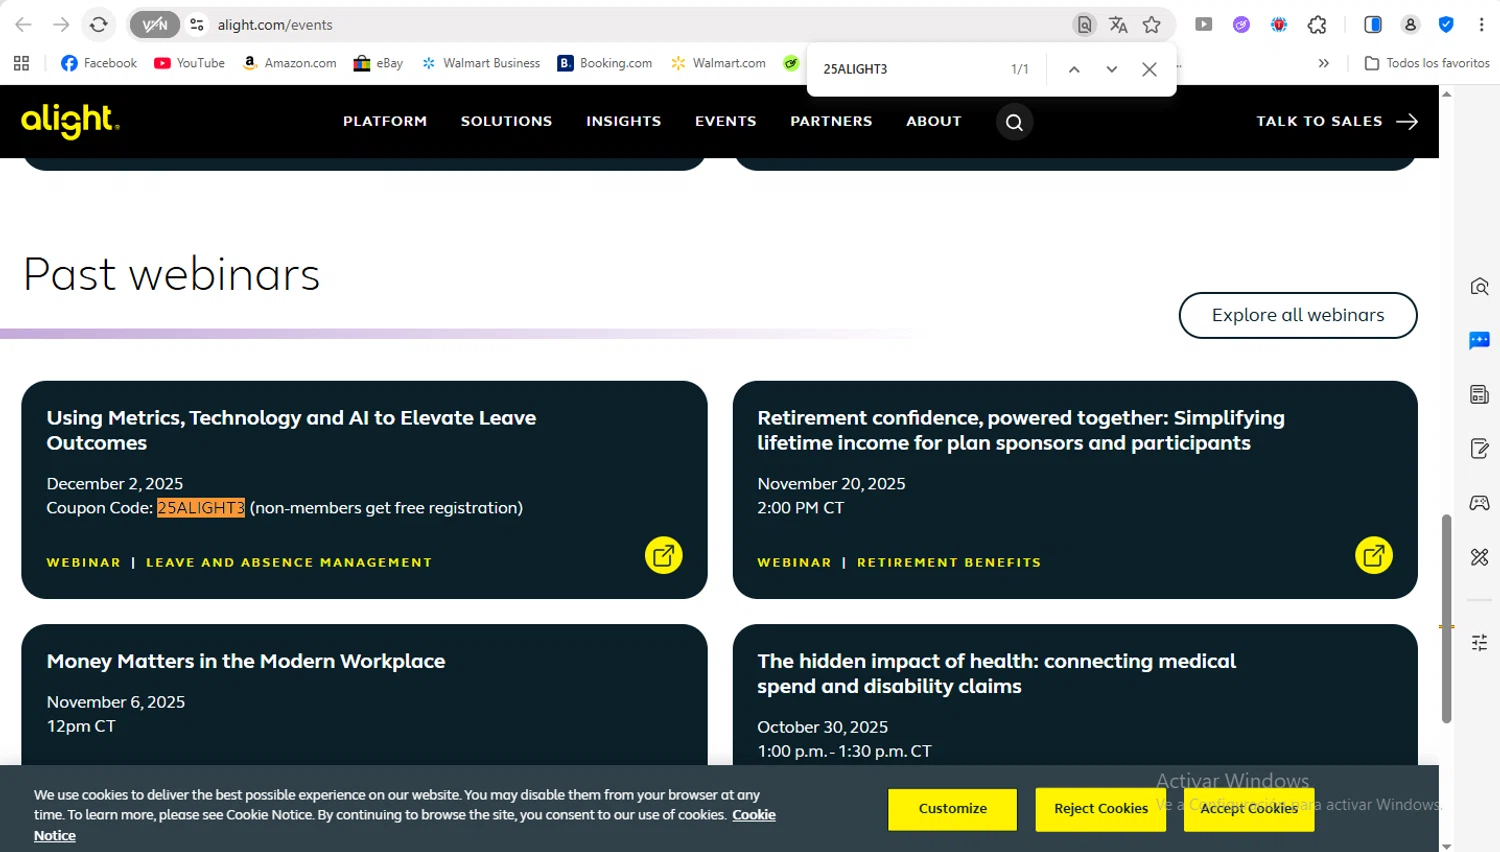Open the extensions puzzle icon
Viewport: 1500px width, 852px height.
pyautogui.click(x=1317, y=25)
